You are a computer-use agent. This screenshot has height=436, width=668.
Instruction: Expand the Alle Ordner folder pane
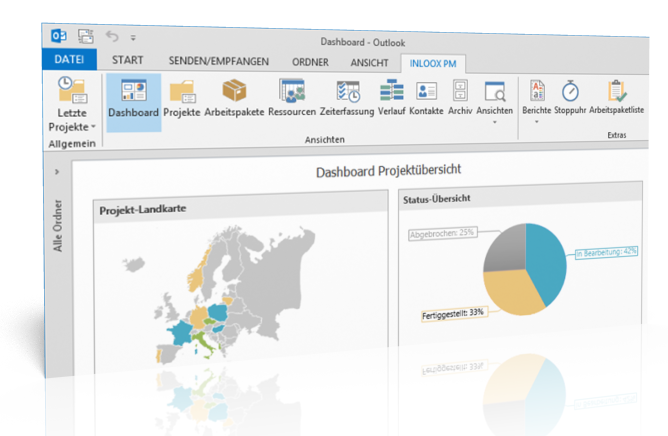pyautogui.click(x=57, y=172)
